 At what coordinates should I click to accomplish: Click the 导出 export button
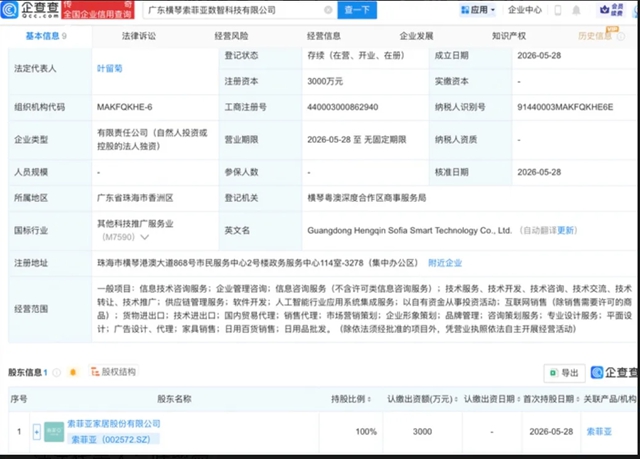point(564,373)
